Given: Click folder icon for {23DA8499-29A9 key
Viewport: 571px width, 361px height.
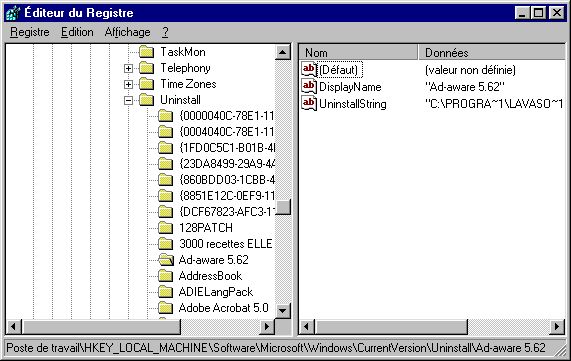Looking at the screenshot, I should coord(166,164).
